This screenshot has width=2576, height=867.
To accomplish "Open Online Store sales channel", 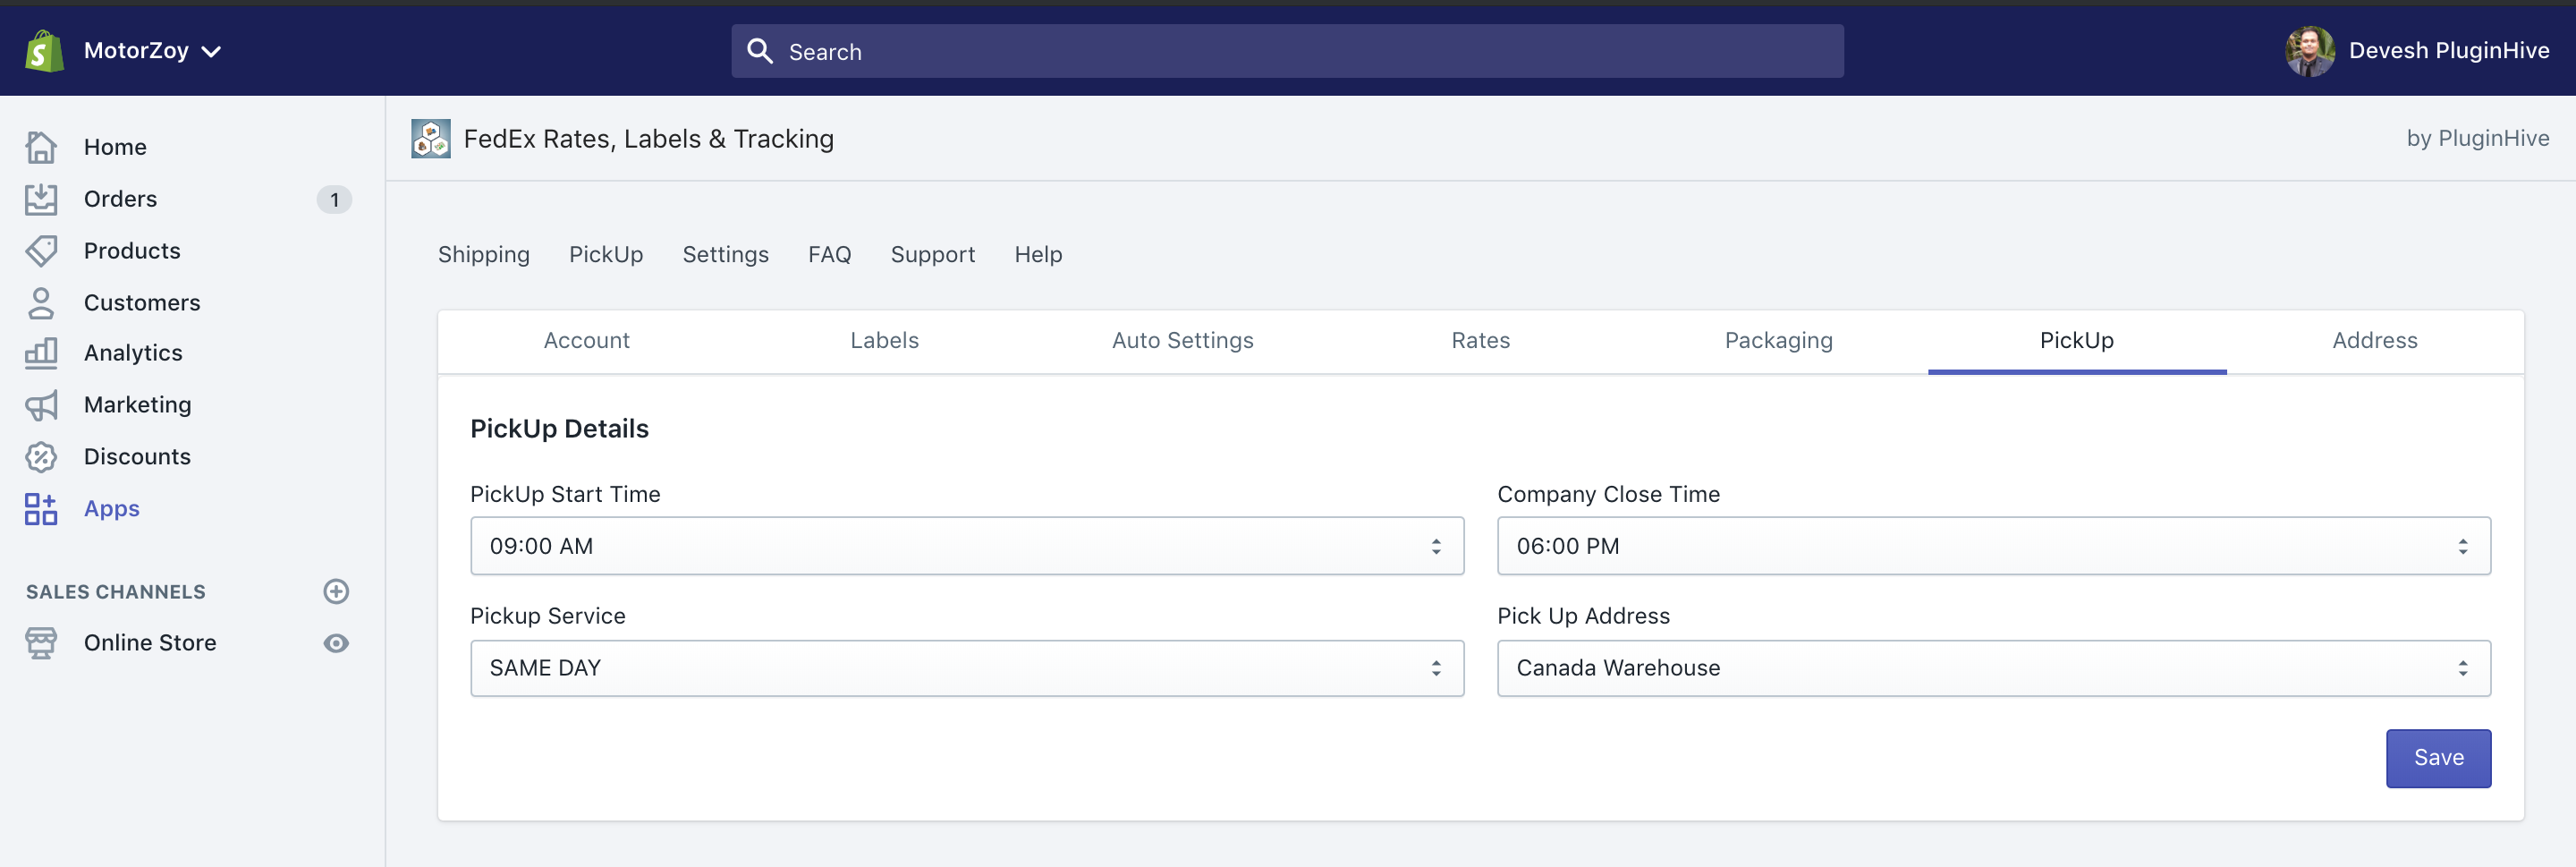I will [150, 643].
